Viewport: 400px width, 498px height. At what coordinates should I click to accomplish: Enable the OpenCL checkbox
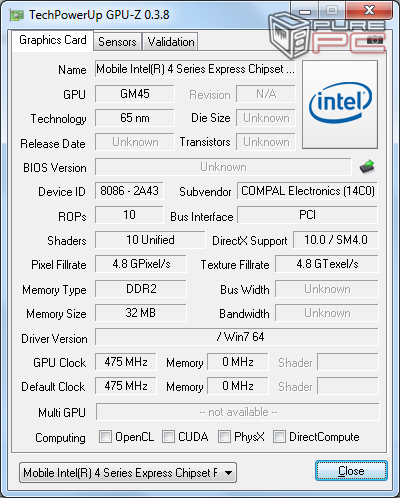105,436
